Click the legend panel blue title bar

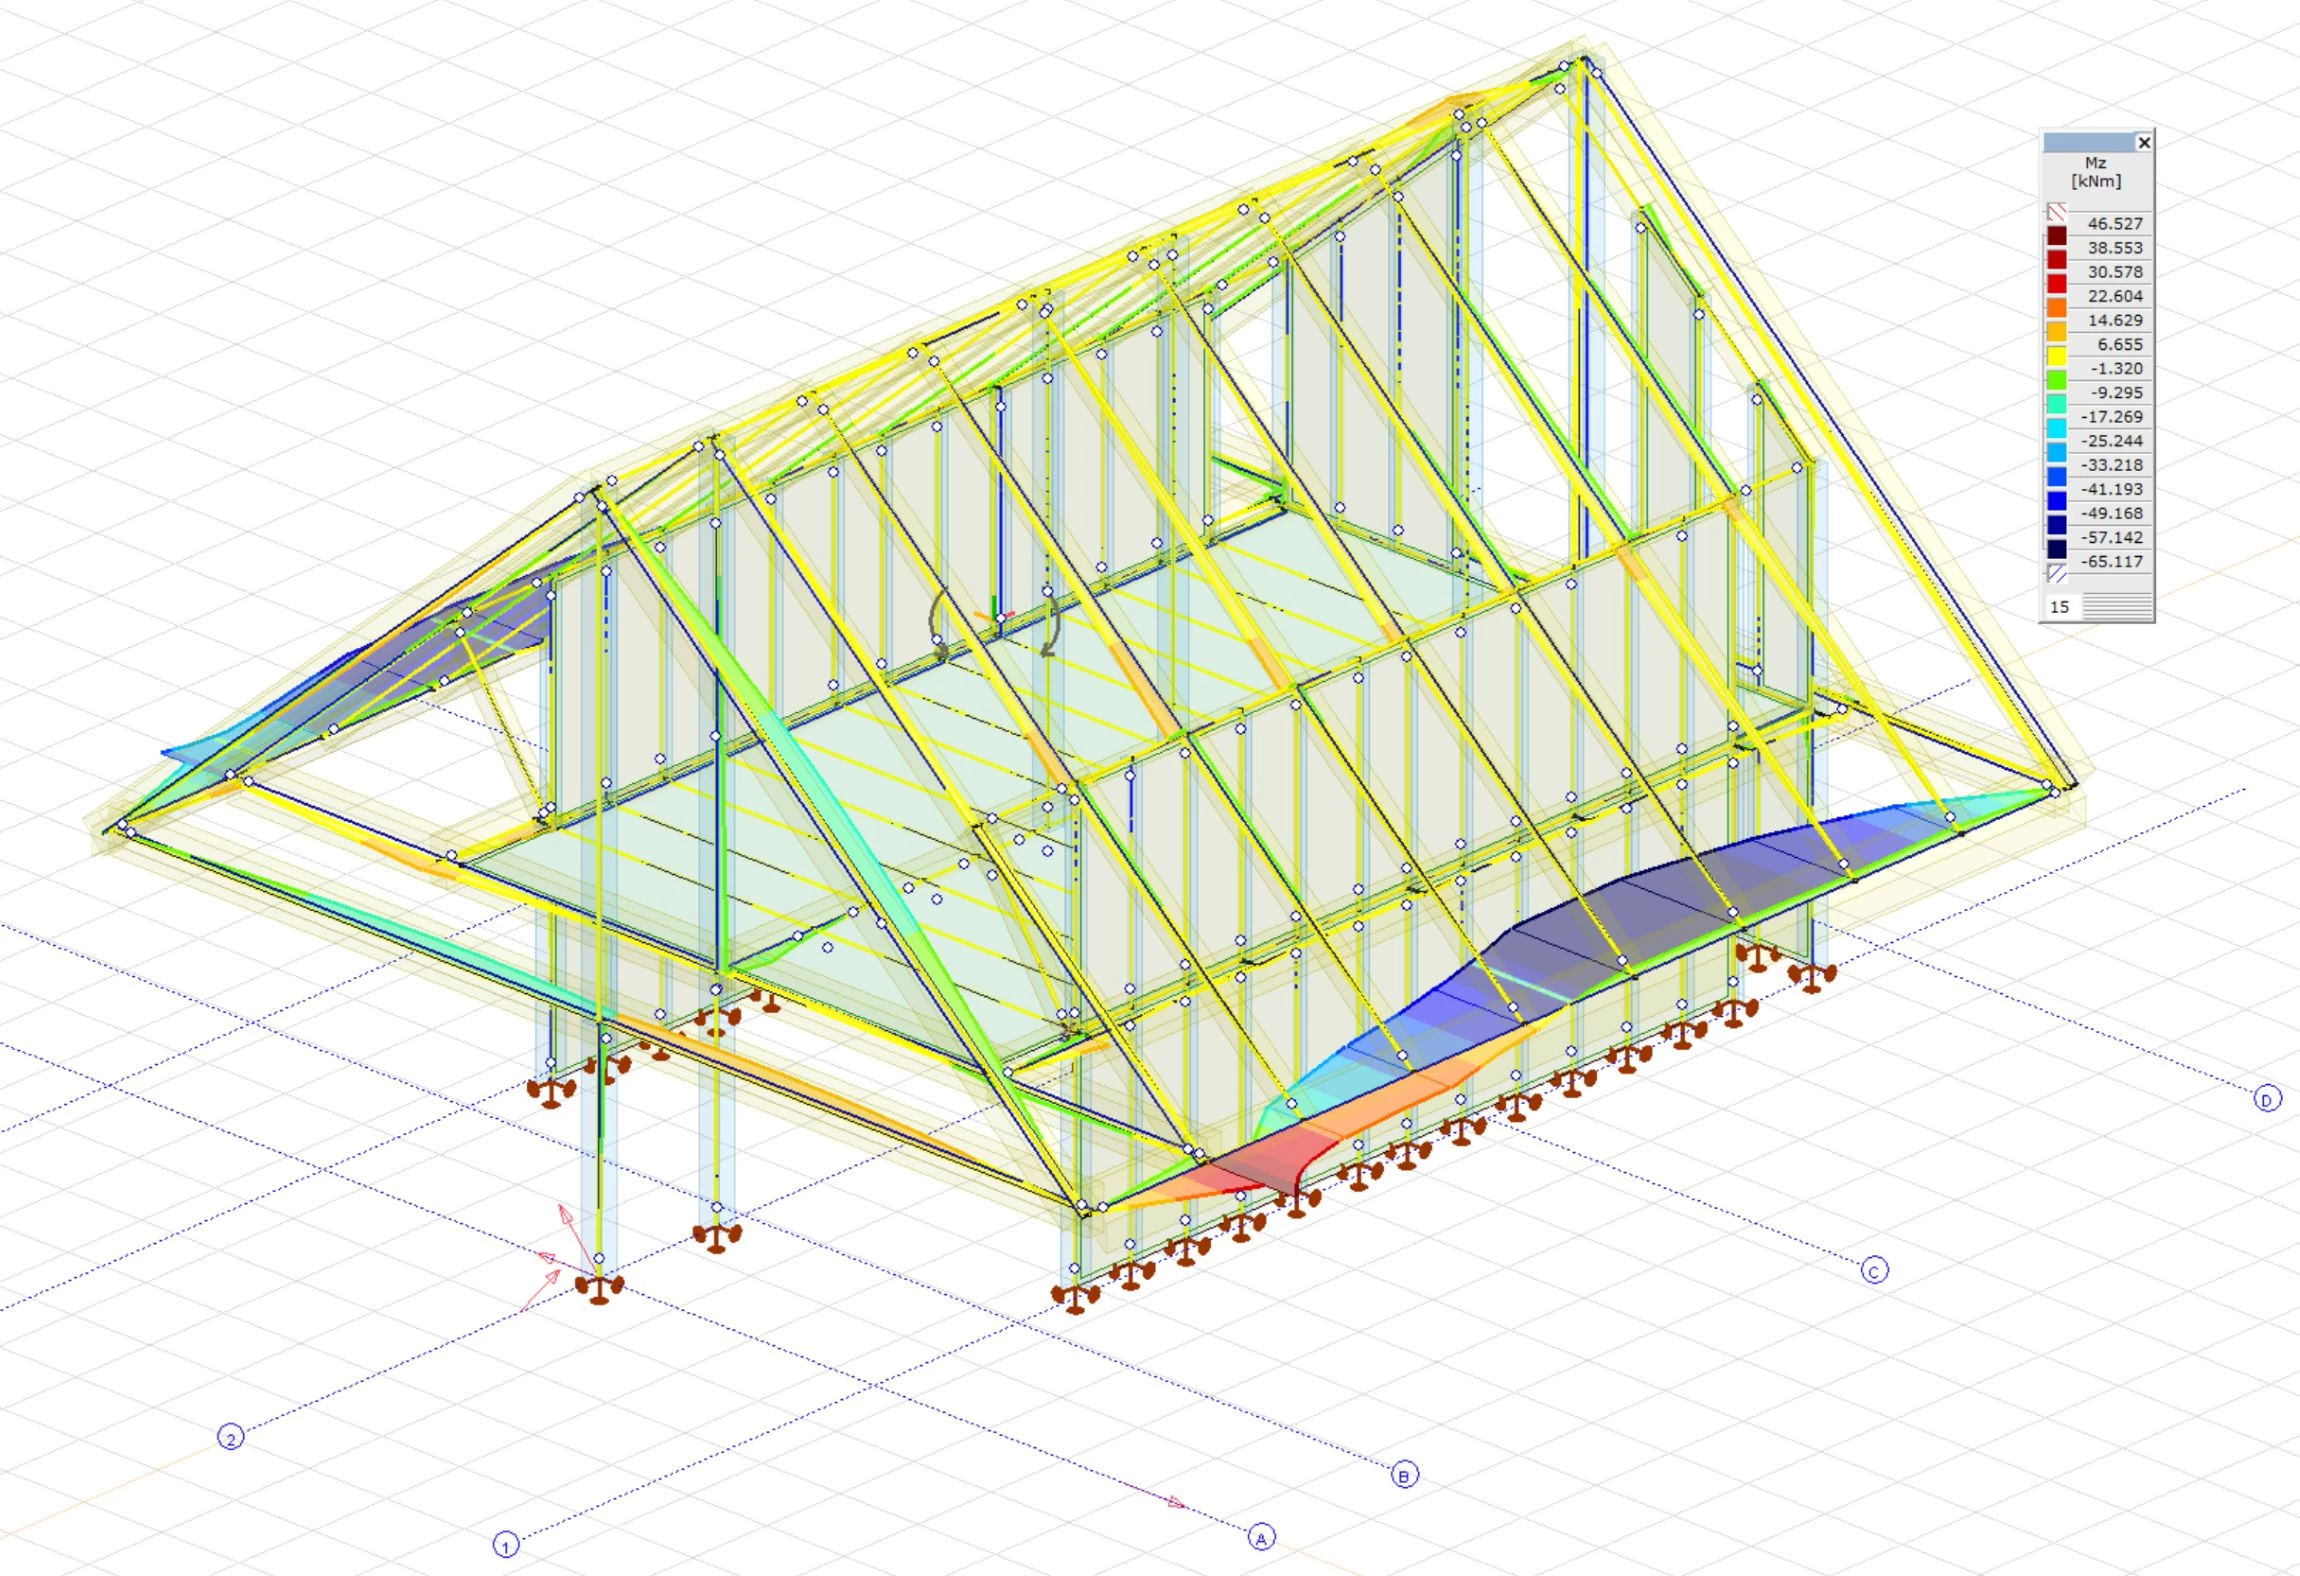tap(2088, 143)
